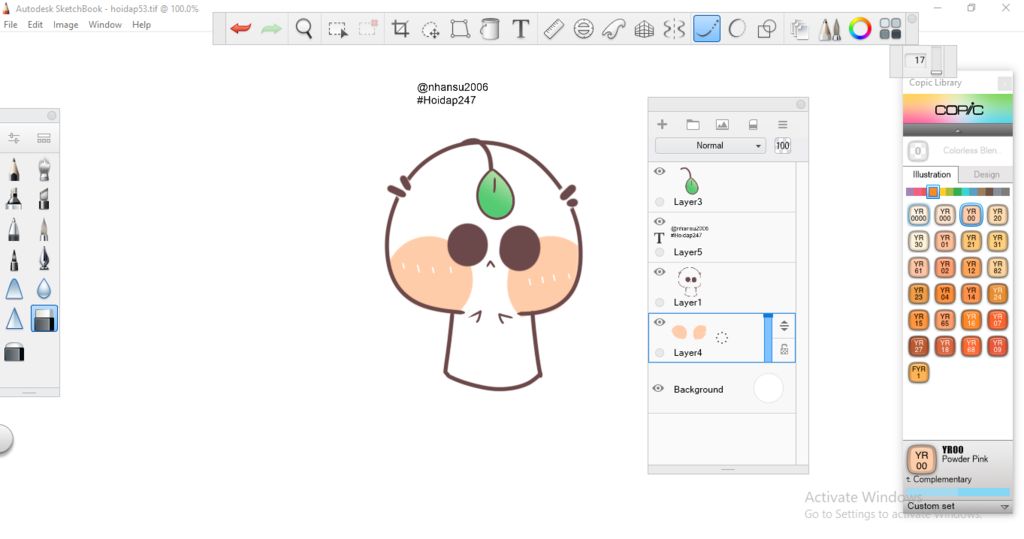Pick the YR0000 Copic swatch
Screen dimensions: 1024x539
(x=918, y=214)
